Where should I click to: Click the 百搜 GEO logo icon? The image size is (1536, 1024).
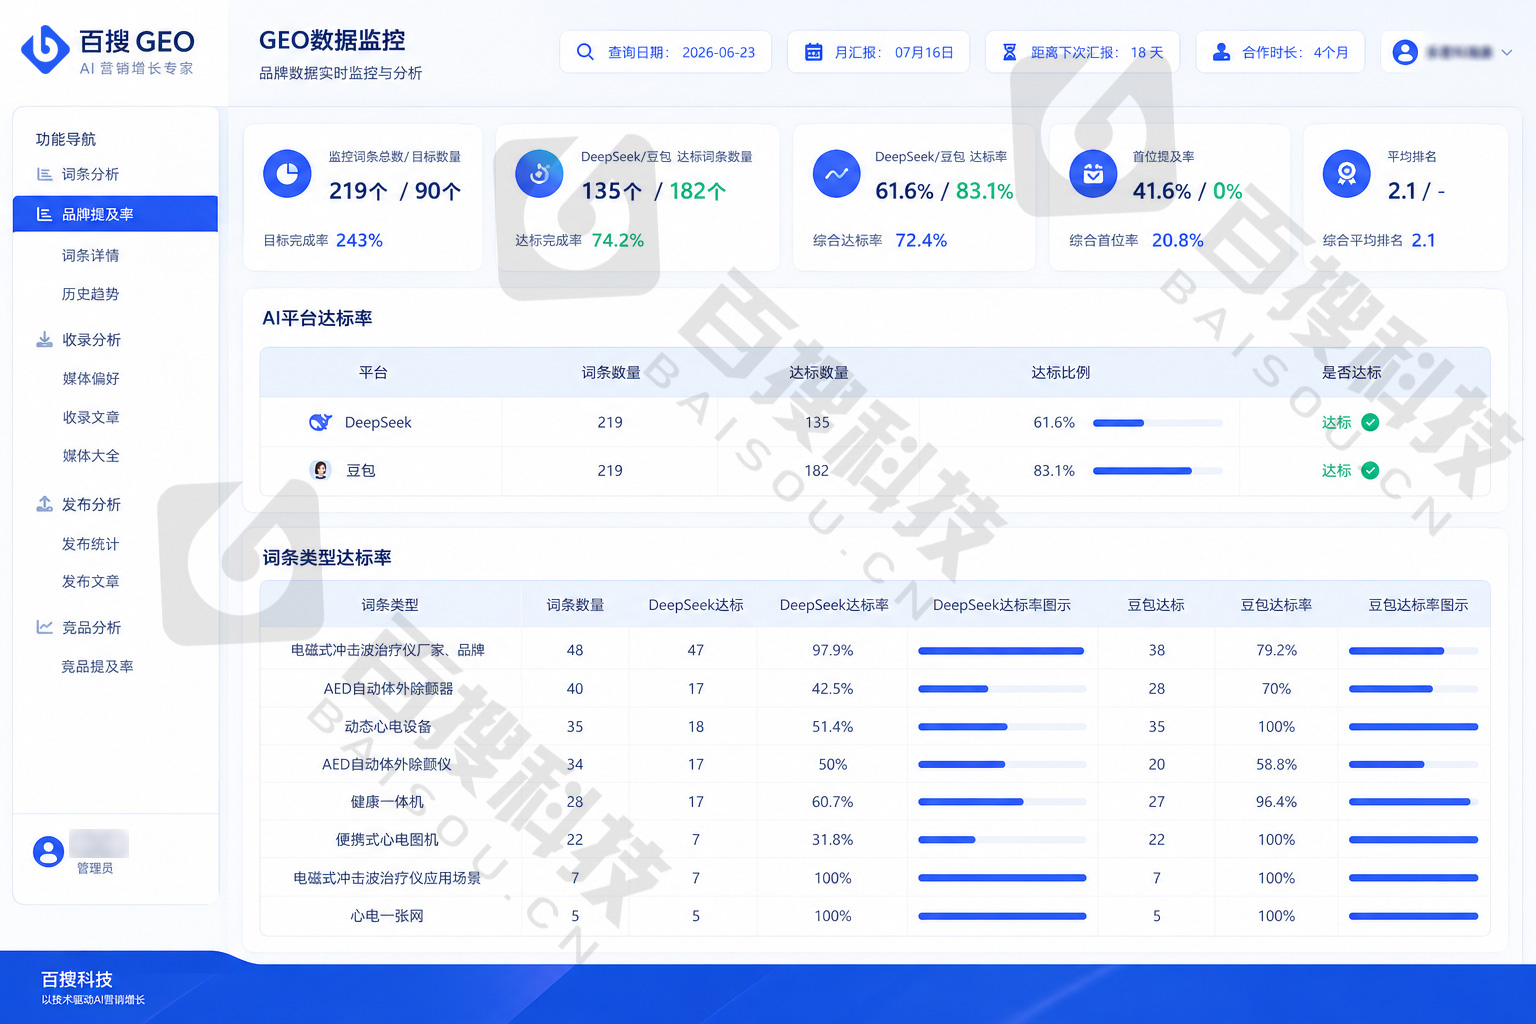pos(45,49)
